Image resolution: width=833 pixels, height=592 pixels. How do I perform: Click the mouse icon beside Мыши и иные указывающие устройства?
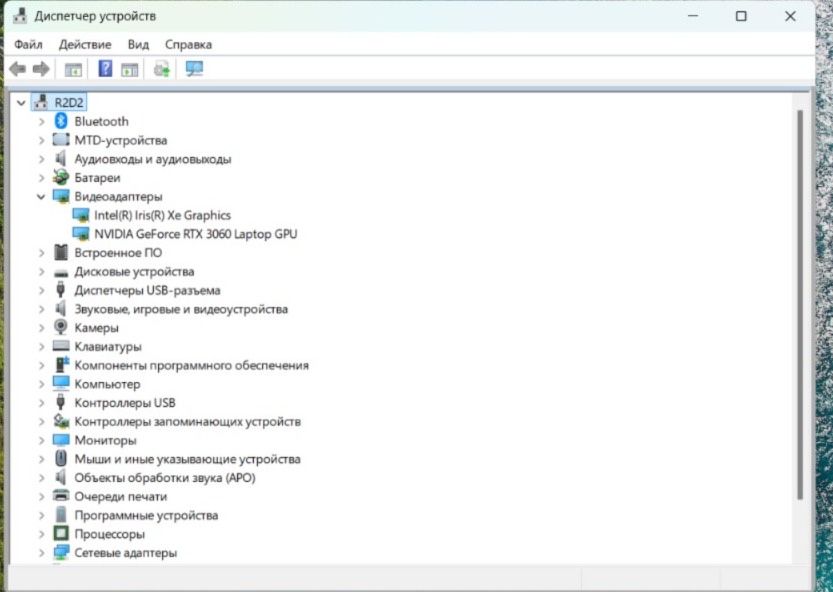pos(61,459)
